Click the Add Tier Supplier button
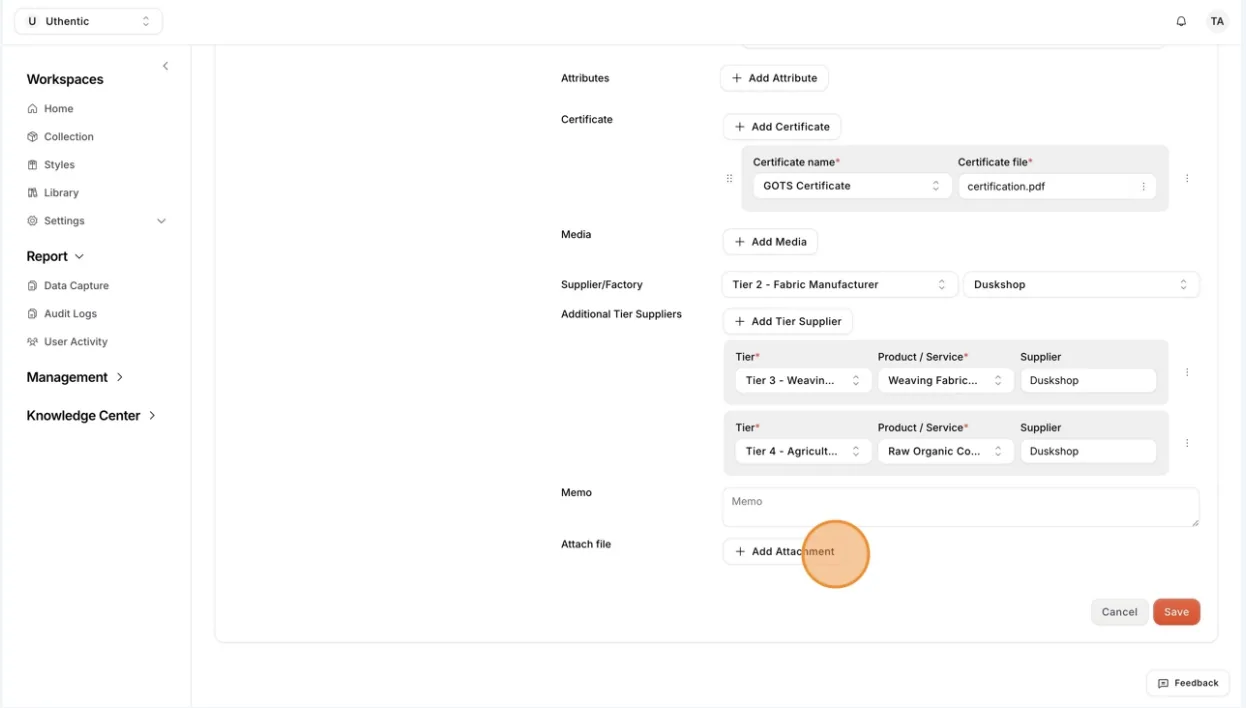This screenshot has height=708, width=1246. pos(788,321)
